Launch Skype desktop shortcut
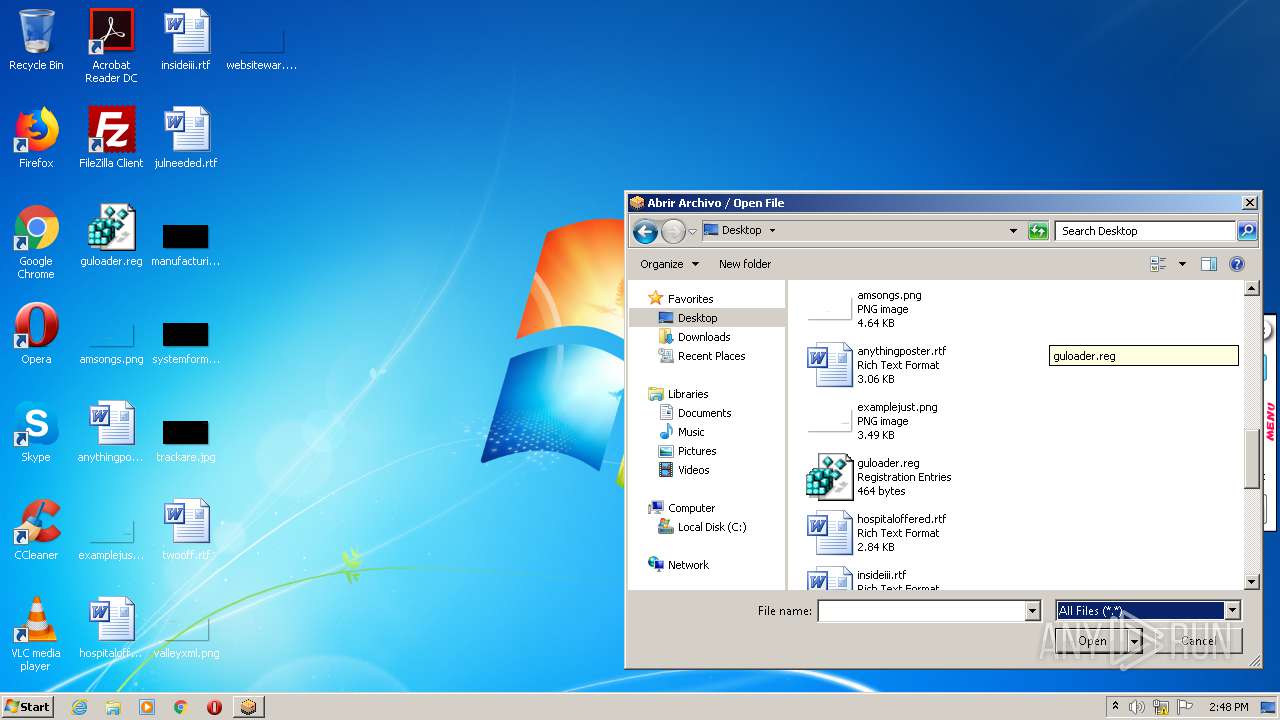The image size is (1280, 720). [36, 434]
